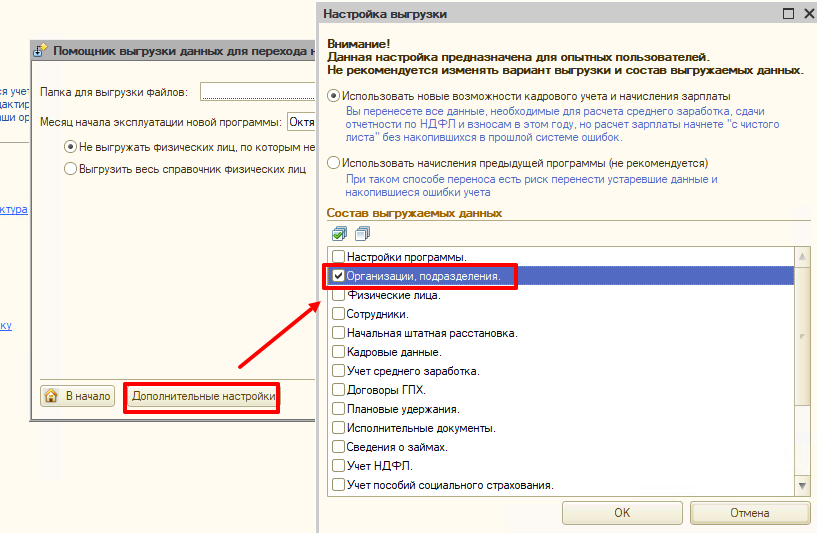This screenshot has height=533, width=817.
Task: Check the Сотрудники checkbox
Action: tap(339, 314)
